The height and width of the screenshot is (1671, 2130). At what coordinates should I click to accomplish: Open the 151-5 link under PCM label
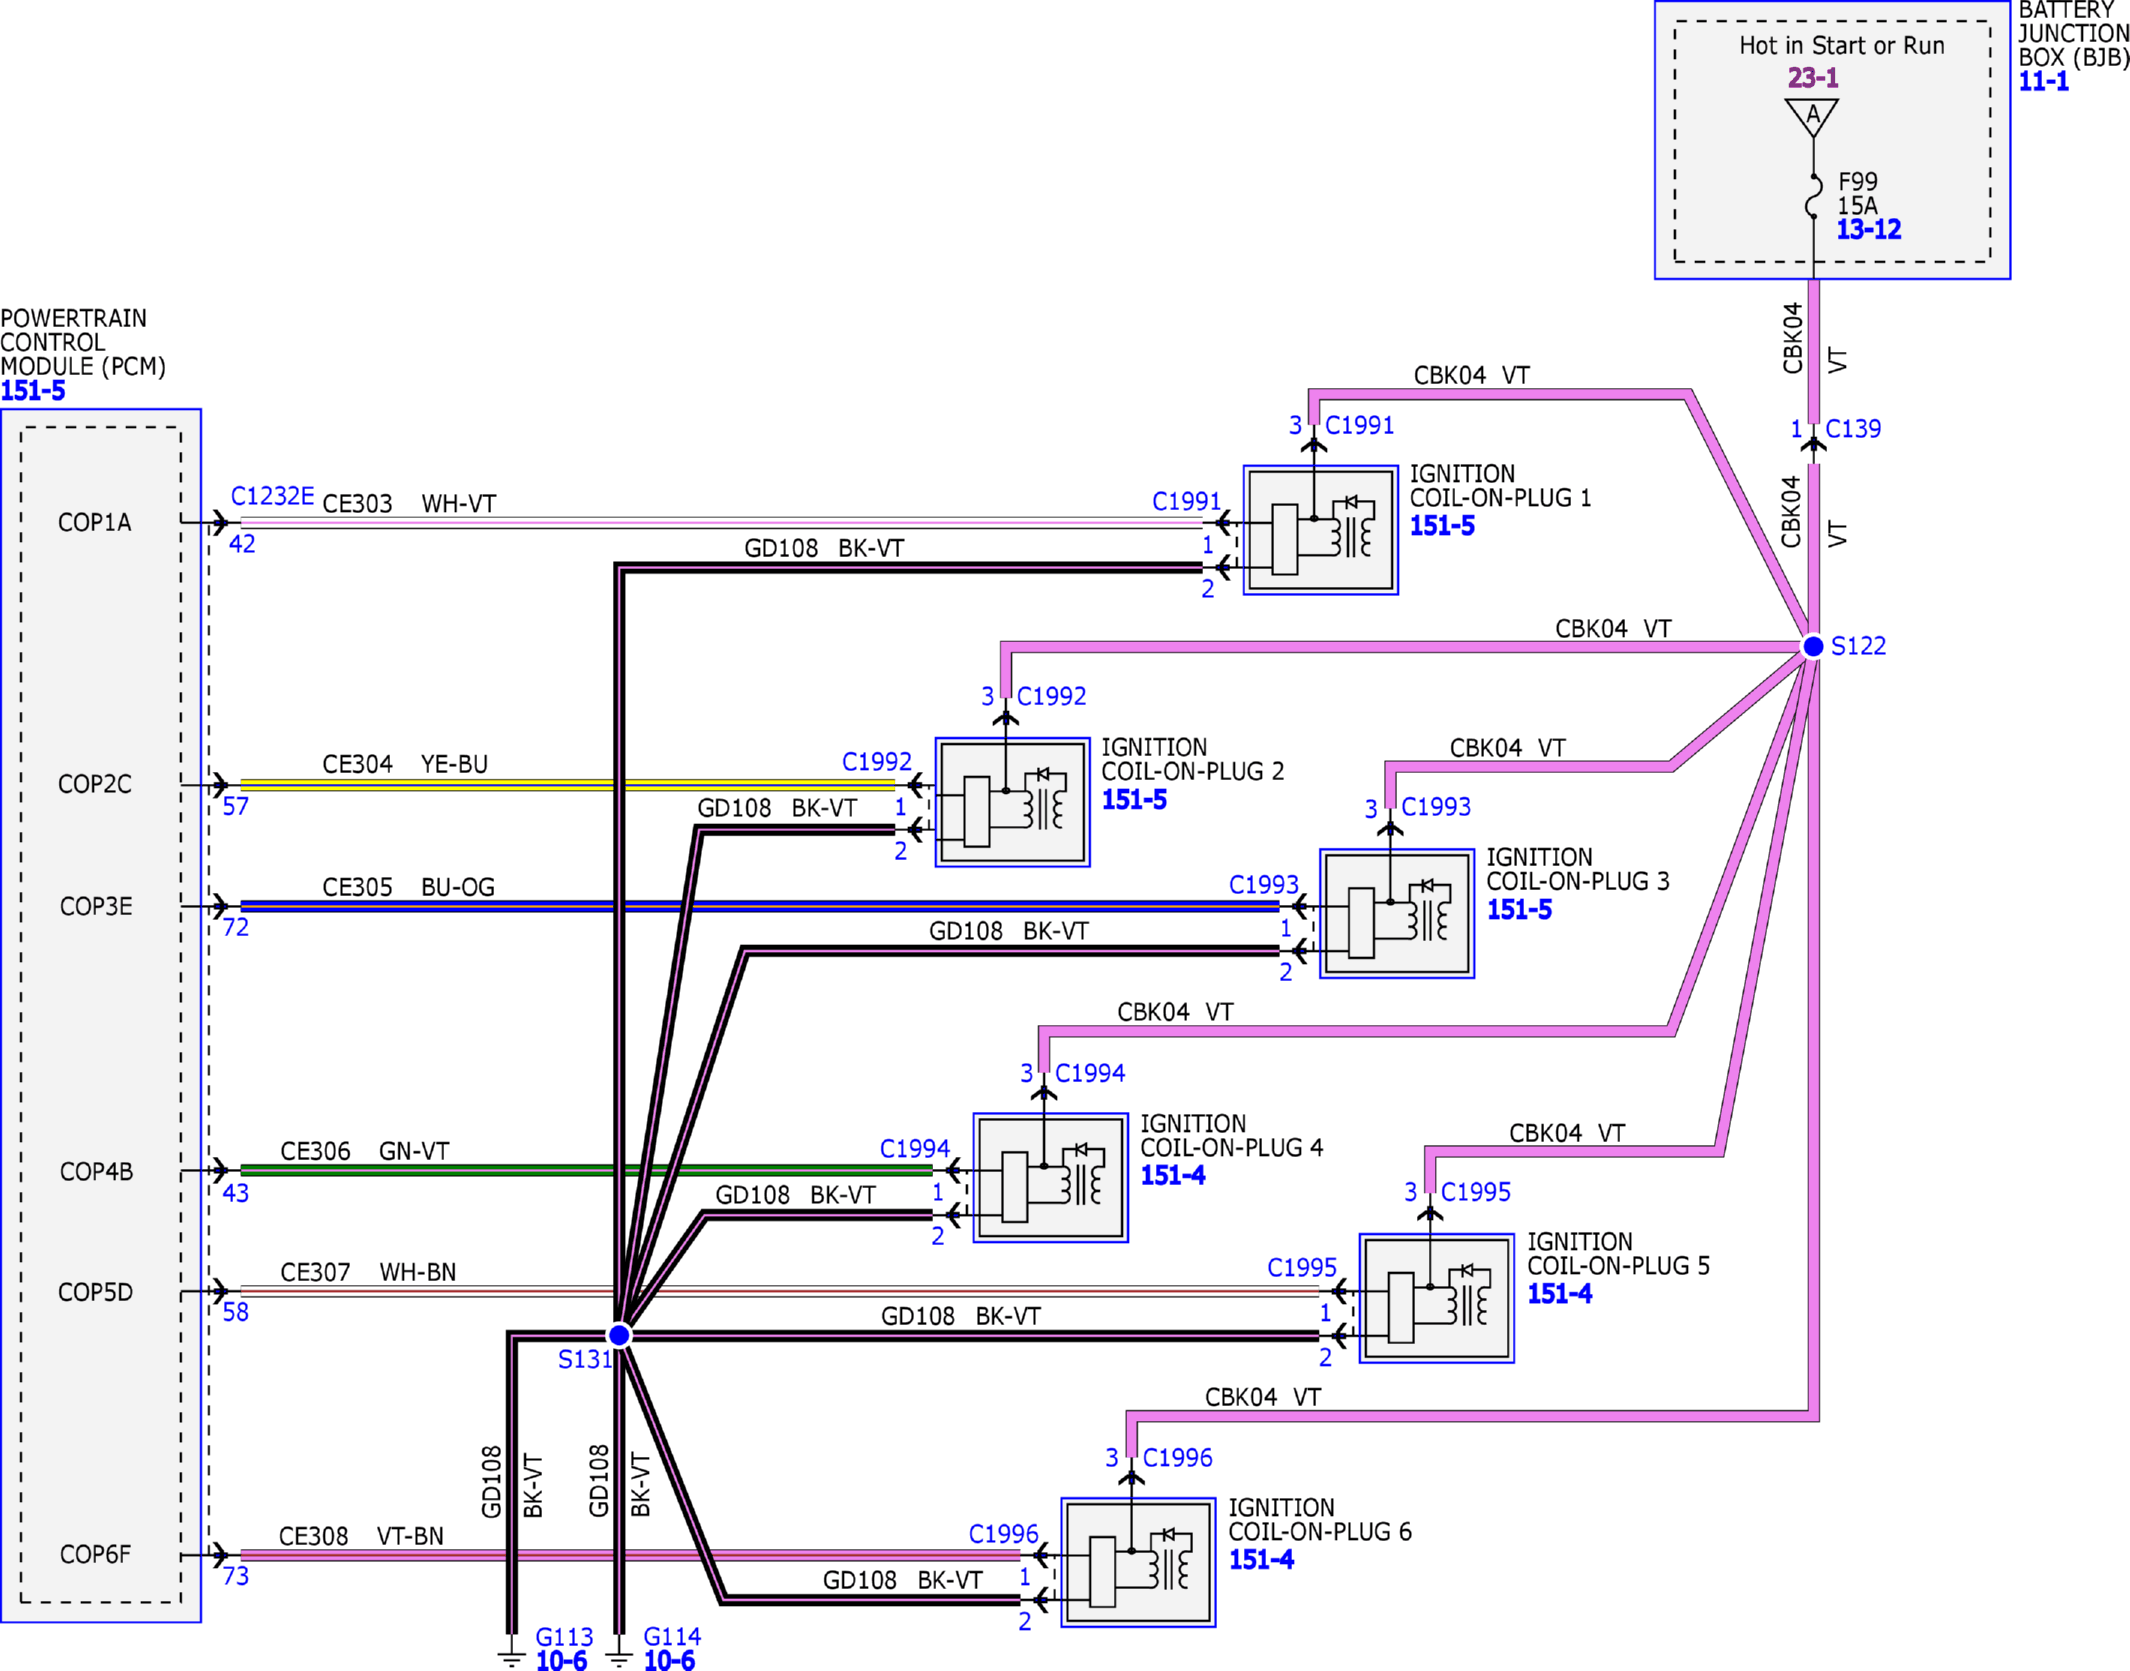point(33,391)
